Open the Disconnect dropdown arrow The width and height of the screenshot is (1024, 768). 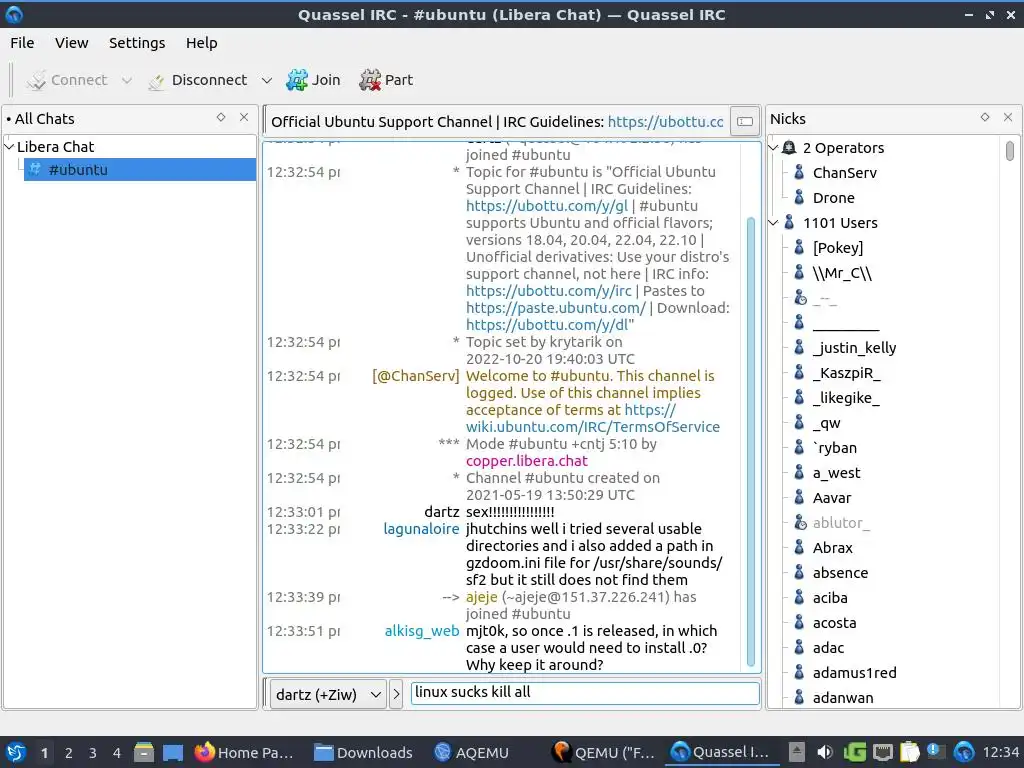click(266, 80)
